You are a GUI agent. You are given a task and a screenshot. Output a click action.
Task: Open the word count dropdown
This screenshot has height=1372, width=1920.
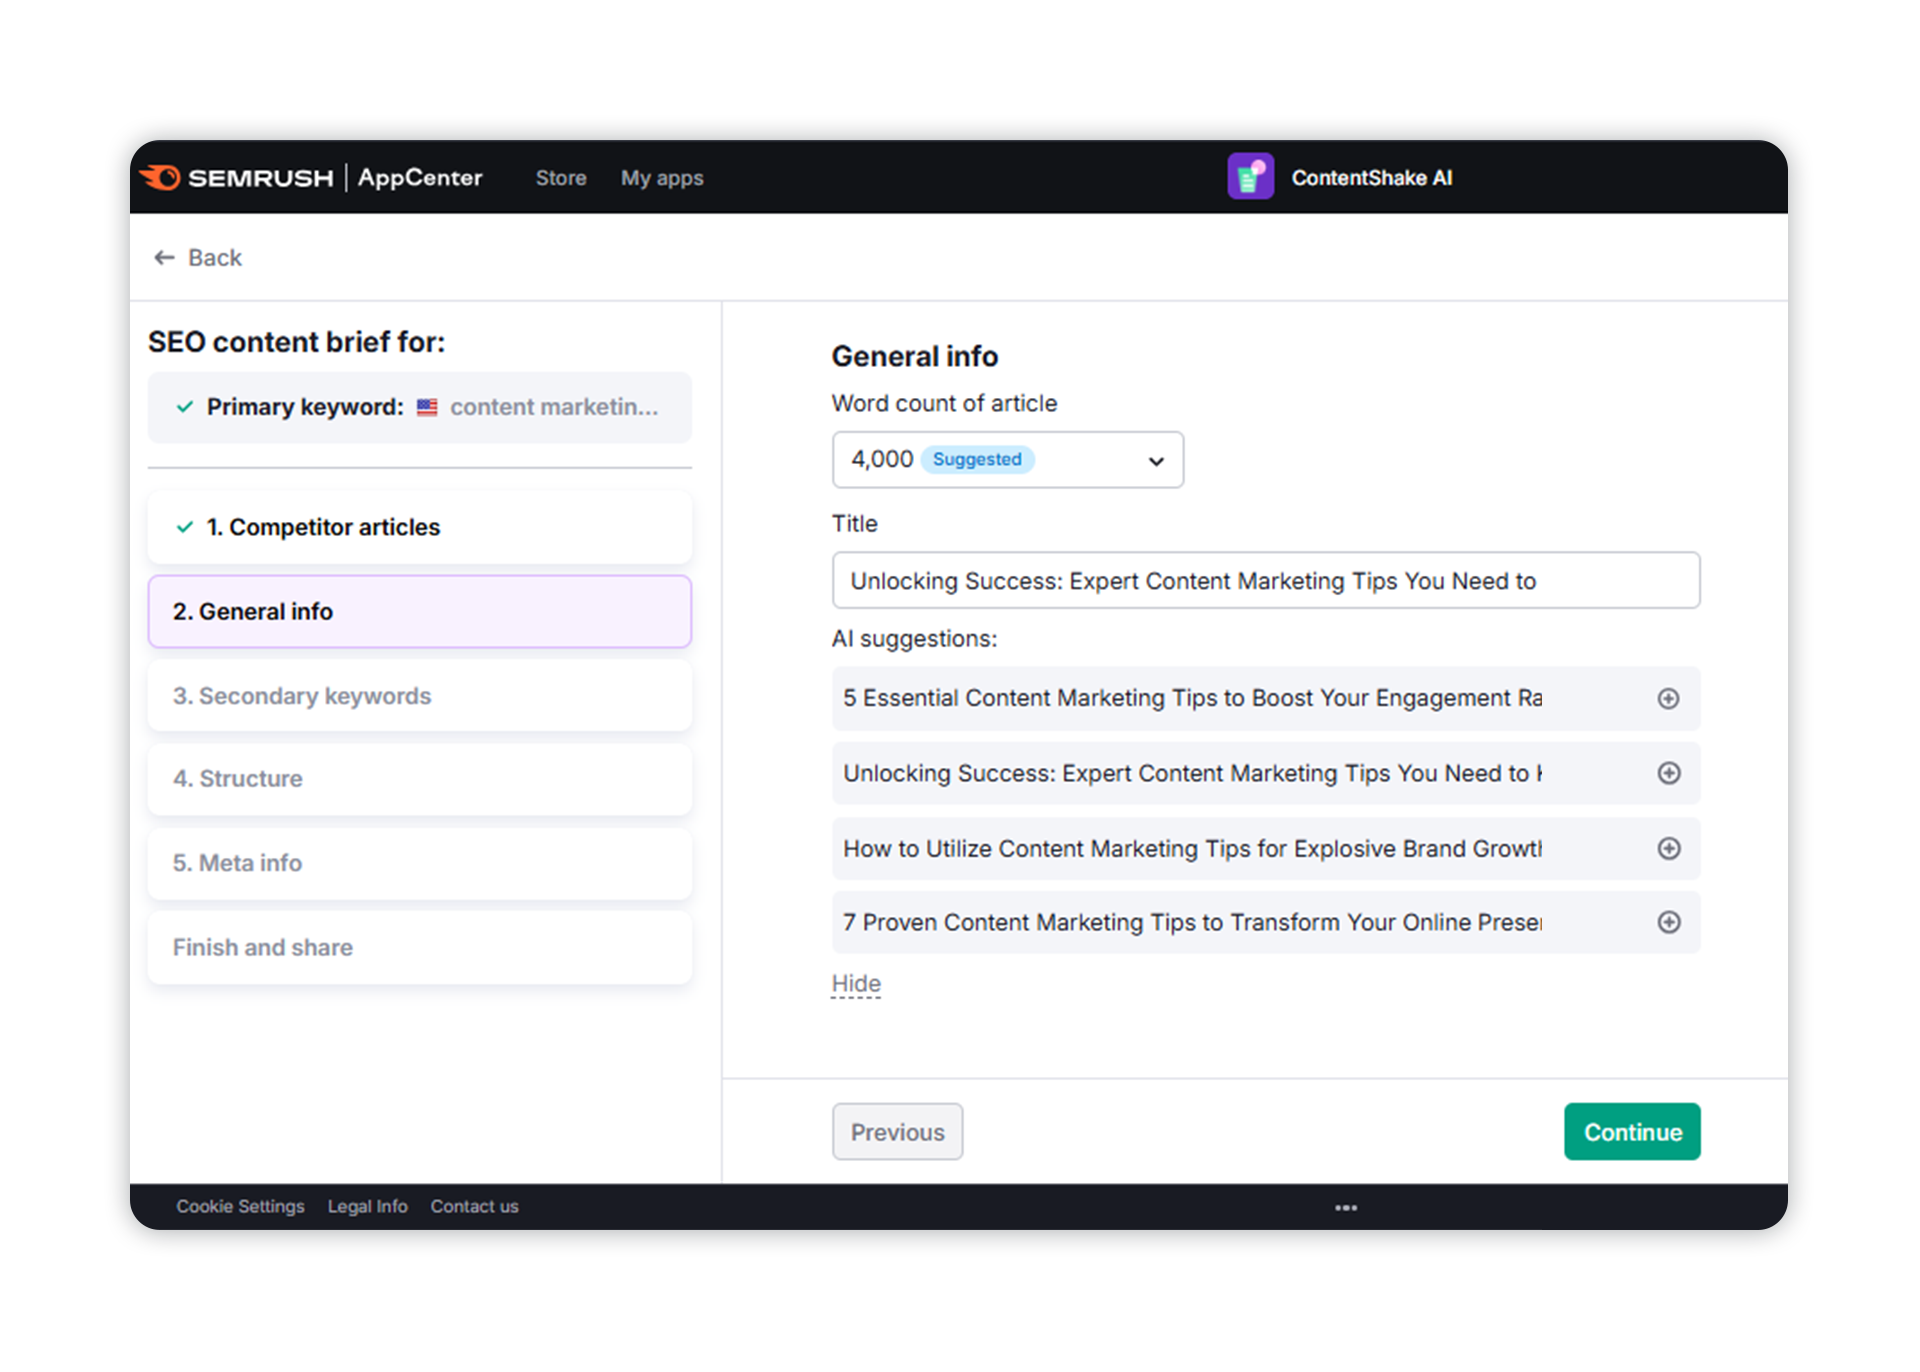pos(1006,460)
